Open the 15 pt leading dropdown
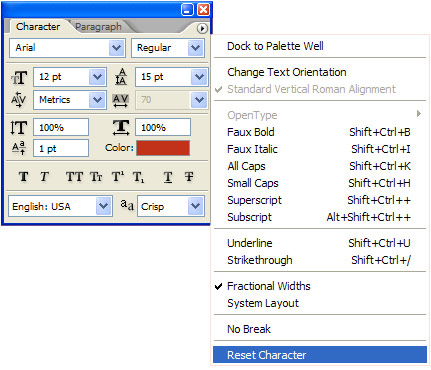This screenshot has width=431, height=370. (199, 77)
